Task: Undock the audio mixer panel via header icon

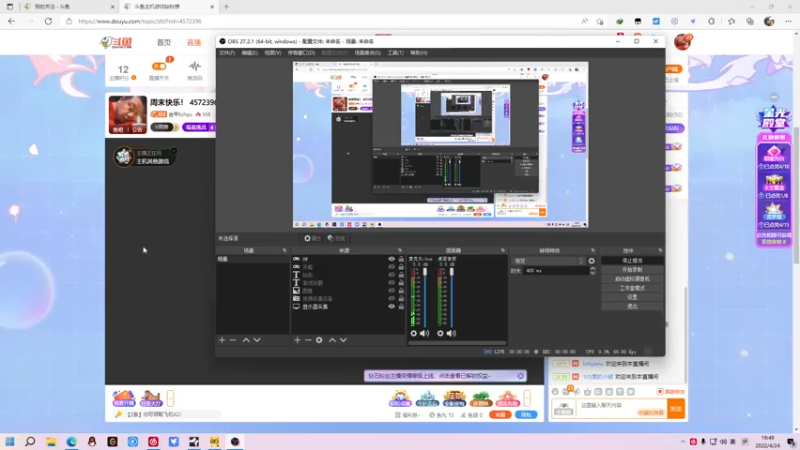Action: pos(503,251)
